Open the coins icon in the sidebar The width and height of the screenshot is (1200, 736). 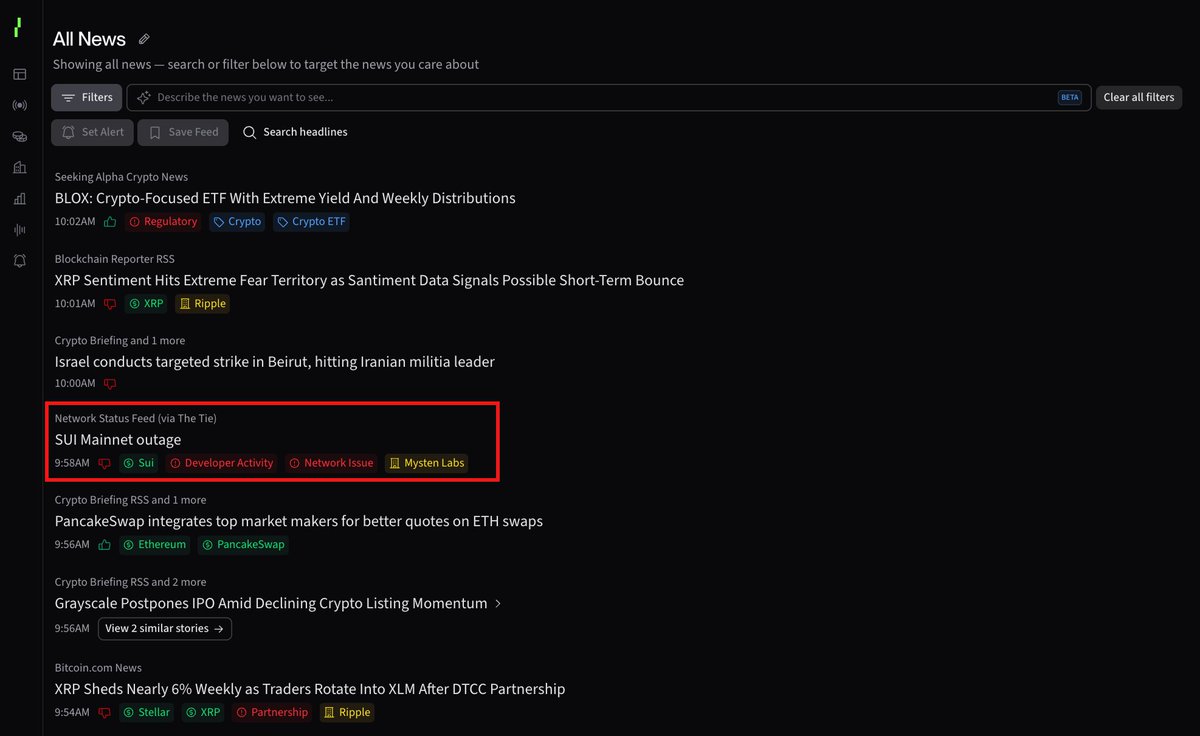tap(19, 136)
